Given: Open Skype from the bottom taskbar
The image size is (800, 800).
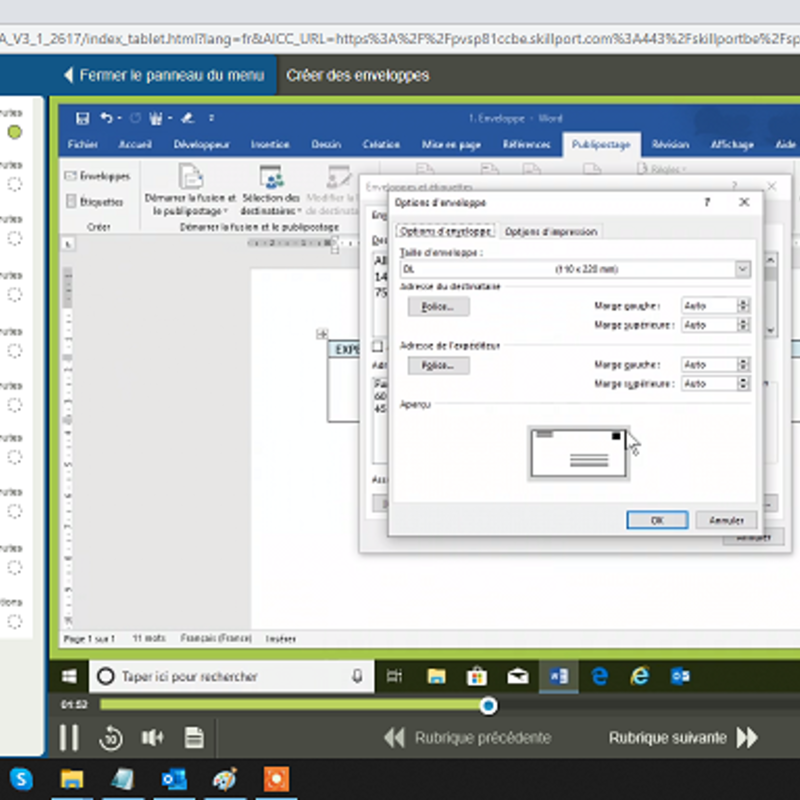Looking at the screenshot, I should pos(21,779).
